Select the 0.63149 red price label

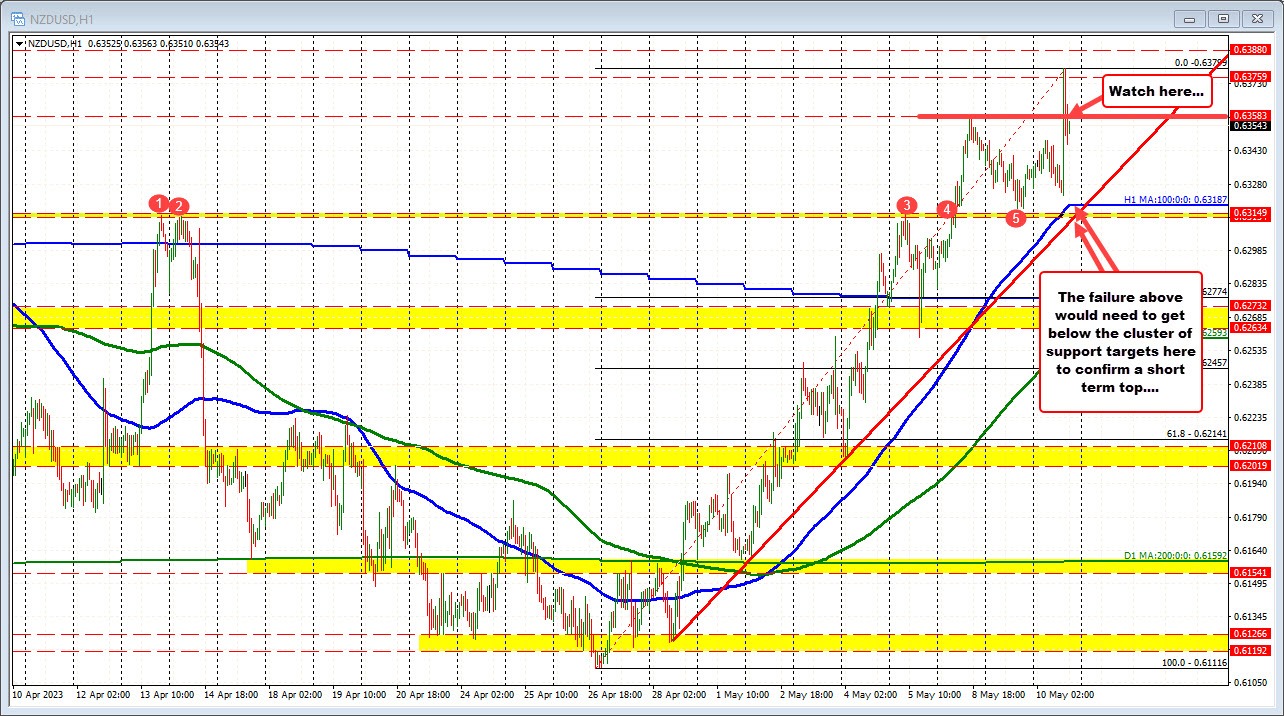(x=1250, y=212)
